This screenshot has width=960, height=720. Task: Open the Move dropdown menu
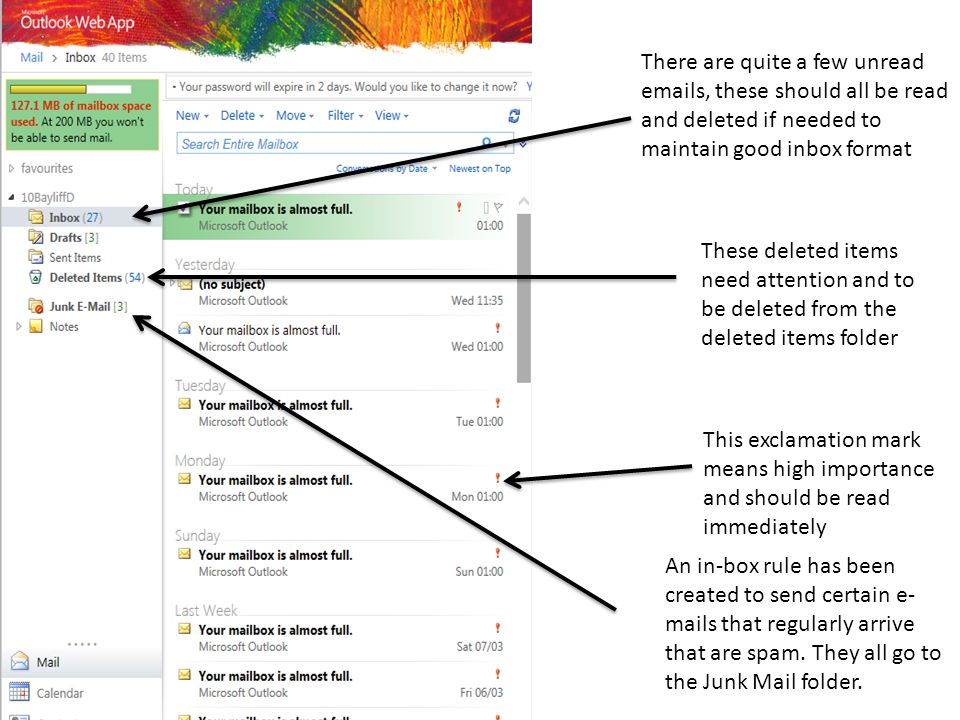(295, 115)
